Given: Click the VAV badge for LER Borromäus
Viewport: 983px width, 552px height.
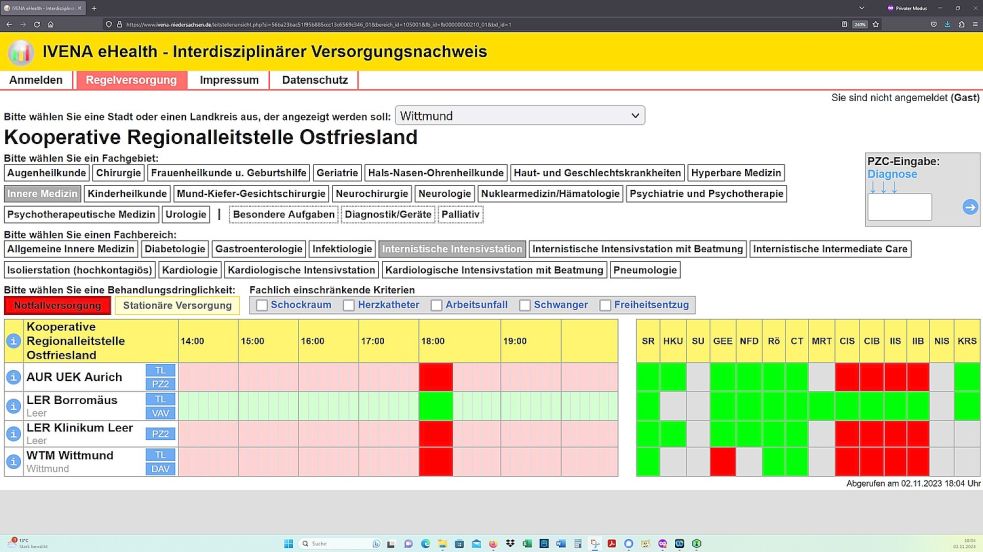Looking at the screenshot, I should [x=160, y=413].
